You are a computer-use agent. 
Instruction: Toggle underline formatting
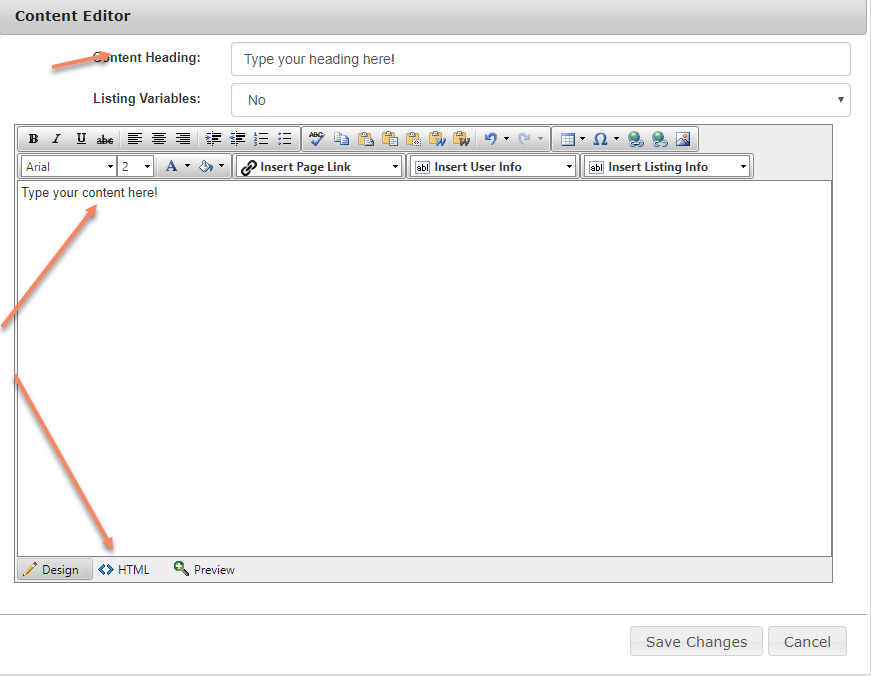pos(81,139)
